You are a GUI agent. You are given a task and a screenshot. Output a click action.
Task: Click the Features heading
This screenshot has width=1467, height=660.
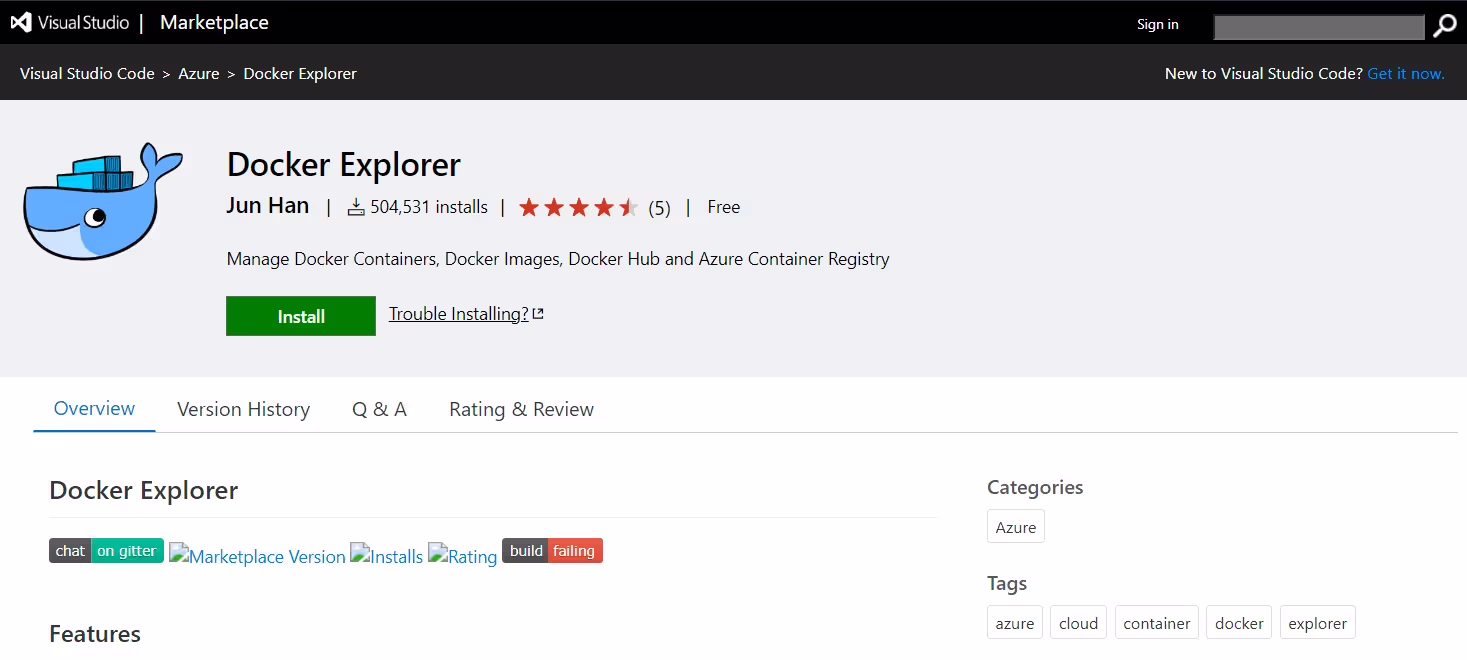[95, 634]
